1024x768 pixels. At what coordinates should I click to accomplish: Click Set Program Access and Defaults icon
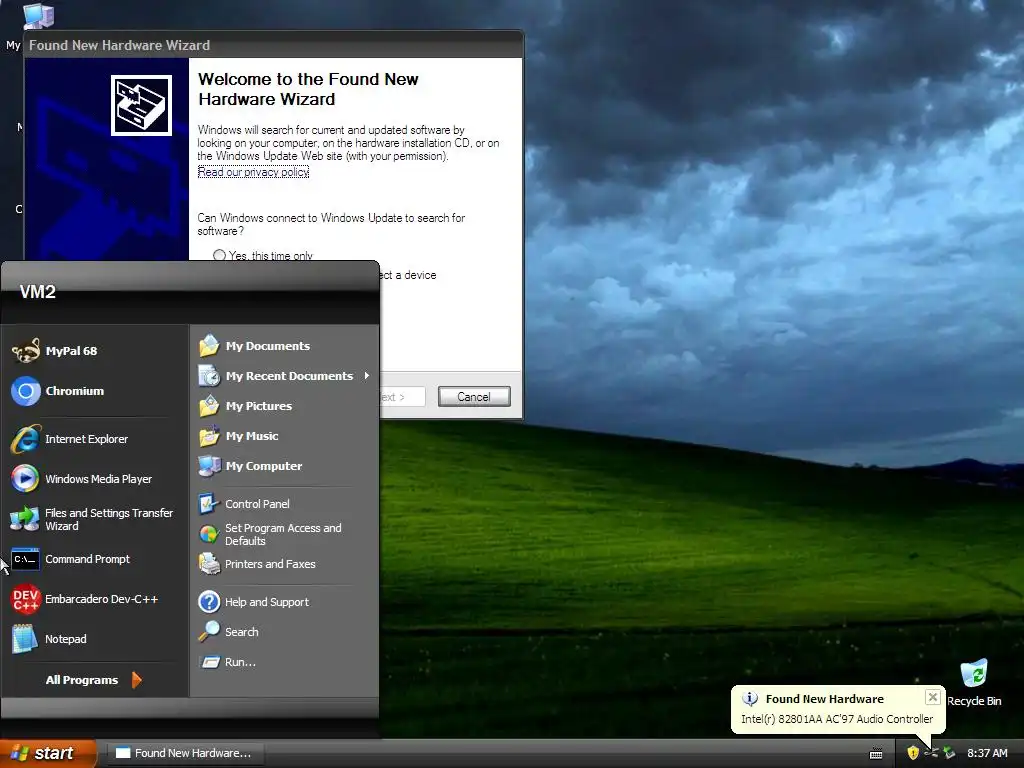209,534
